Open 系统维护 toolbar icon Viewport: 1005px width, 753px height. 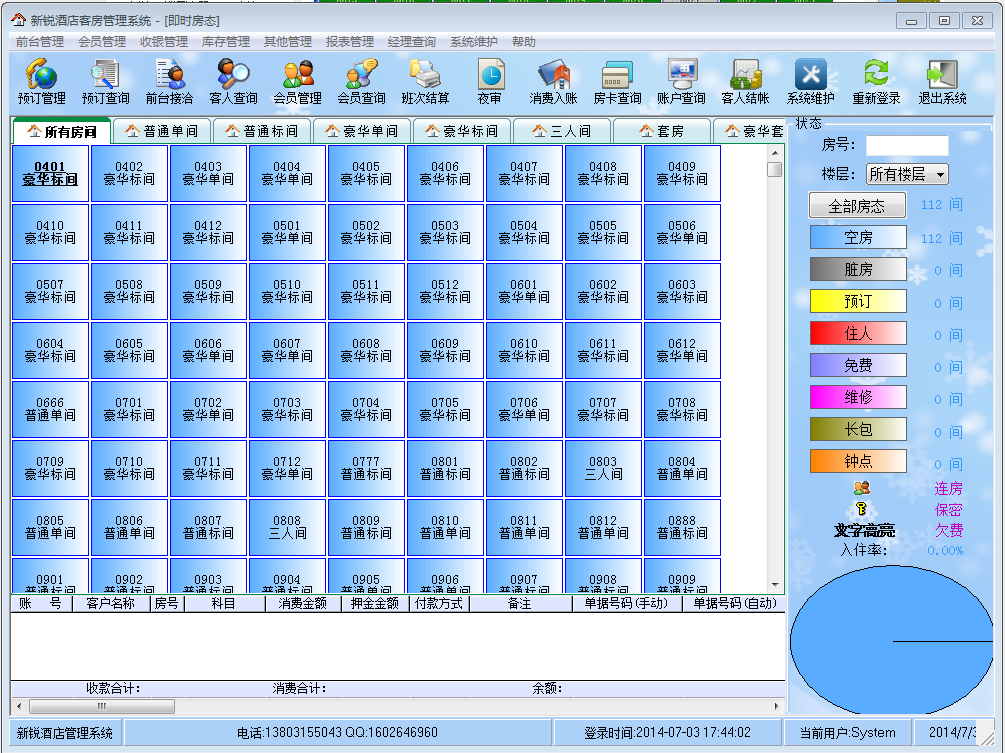click(x=811, y=81)
